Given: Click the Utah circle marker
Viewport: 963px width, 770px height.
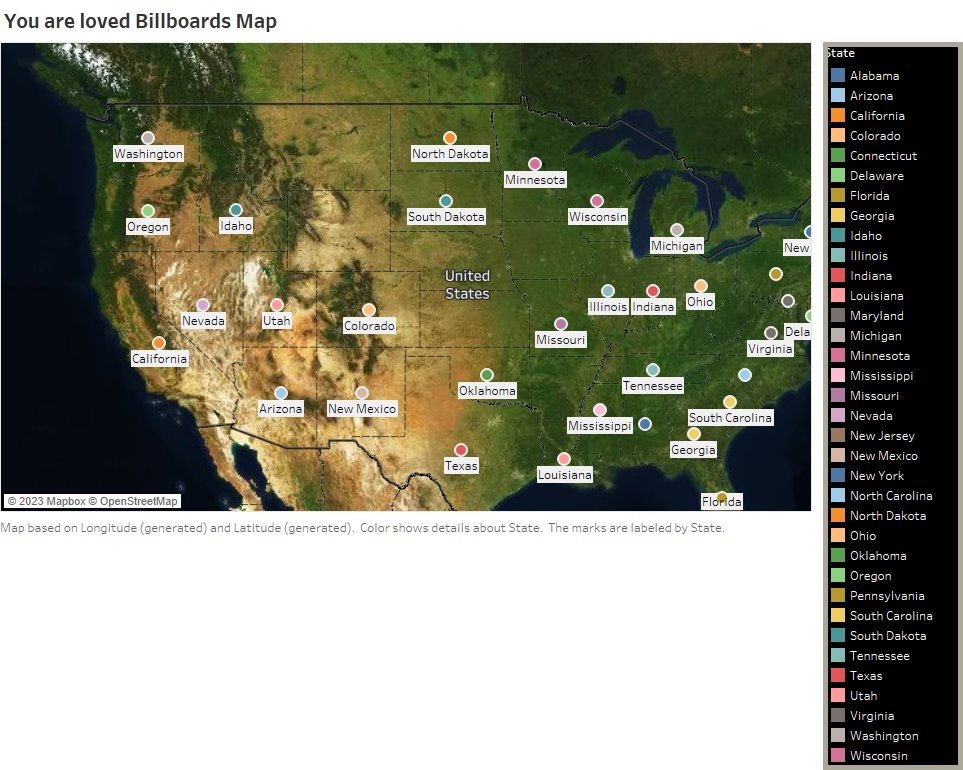Looking at the screenshot, I should coord(277,305).
